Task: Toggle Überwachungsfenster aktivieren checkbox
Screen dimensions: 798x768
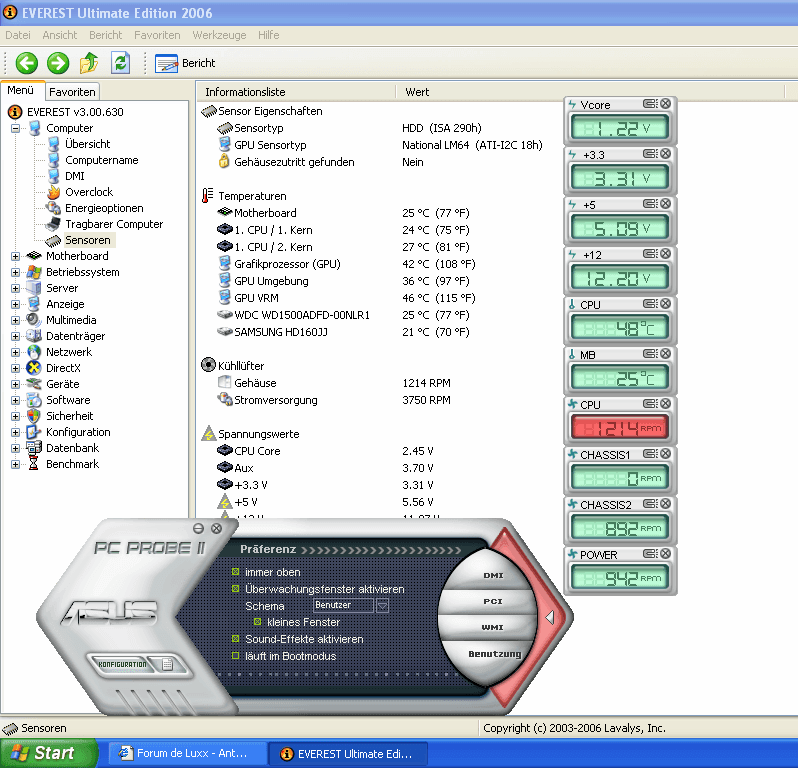Action: (236, 589)
